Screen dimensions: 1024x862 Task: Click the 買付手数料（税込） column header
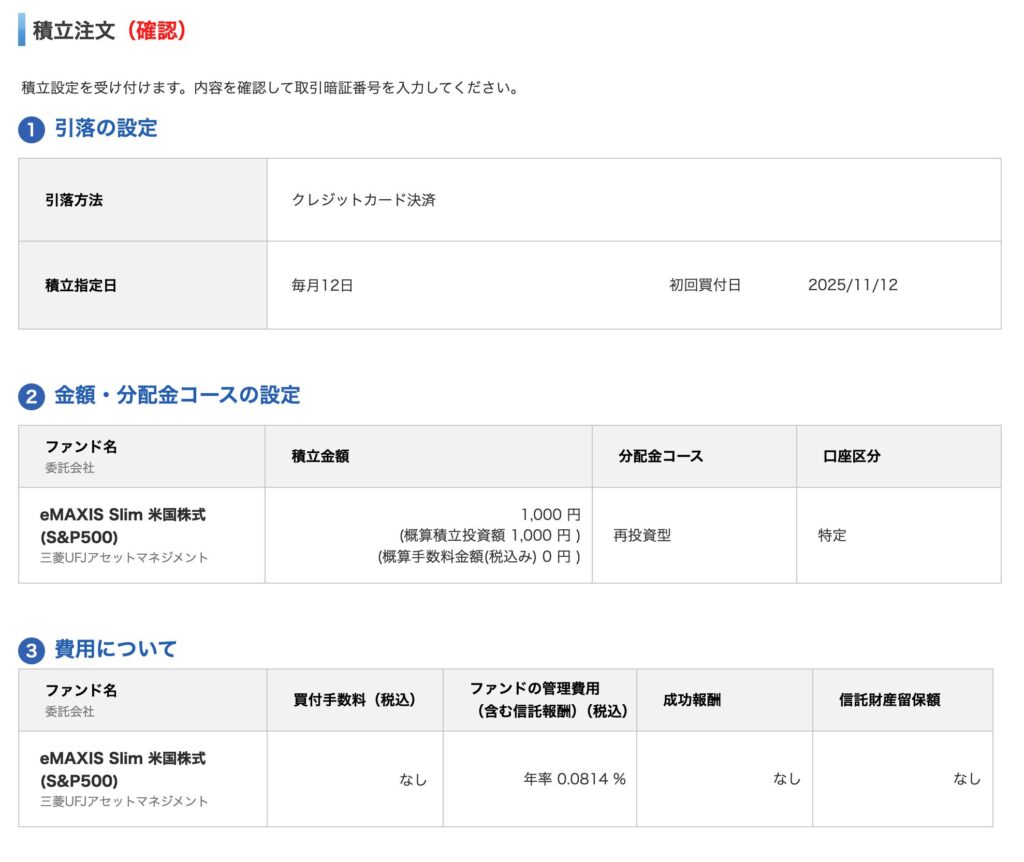[355, 700]
